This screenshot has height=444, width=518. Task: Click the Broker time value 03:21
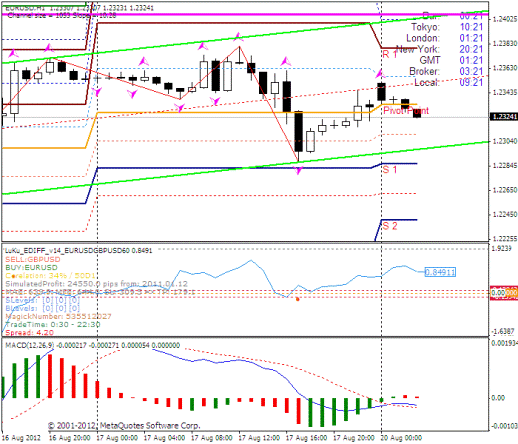tap(471, 71)
